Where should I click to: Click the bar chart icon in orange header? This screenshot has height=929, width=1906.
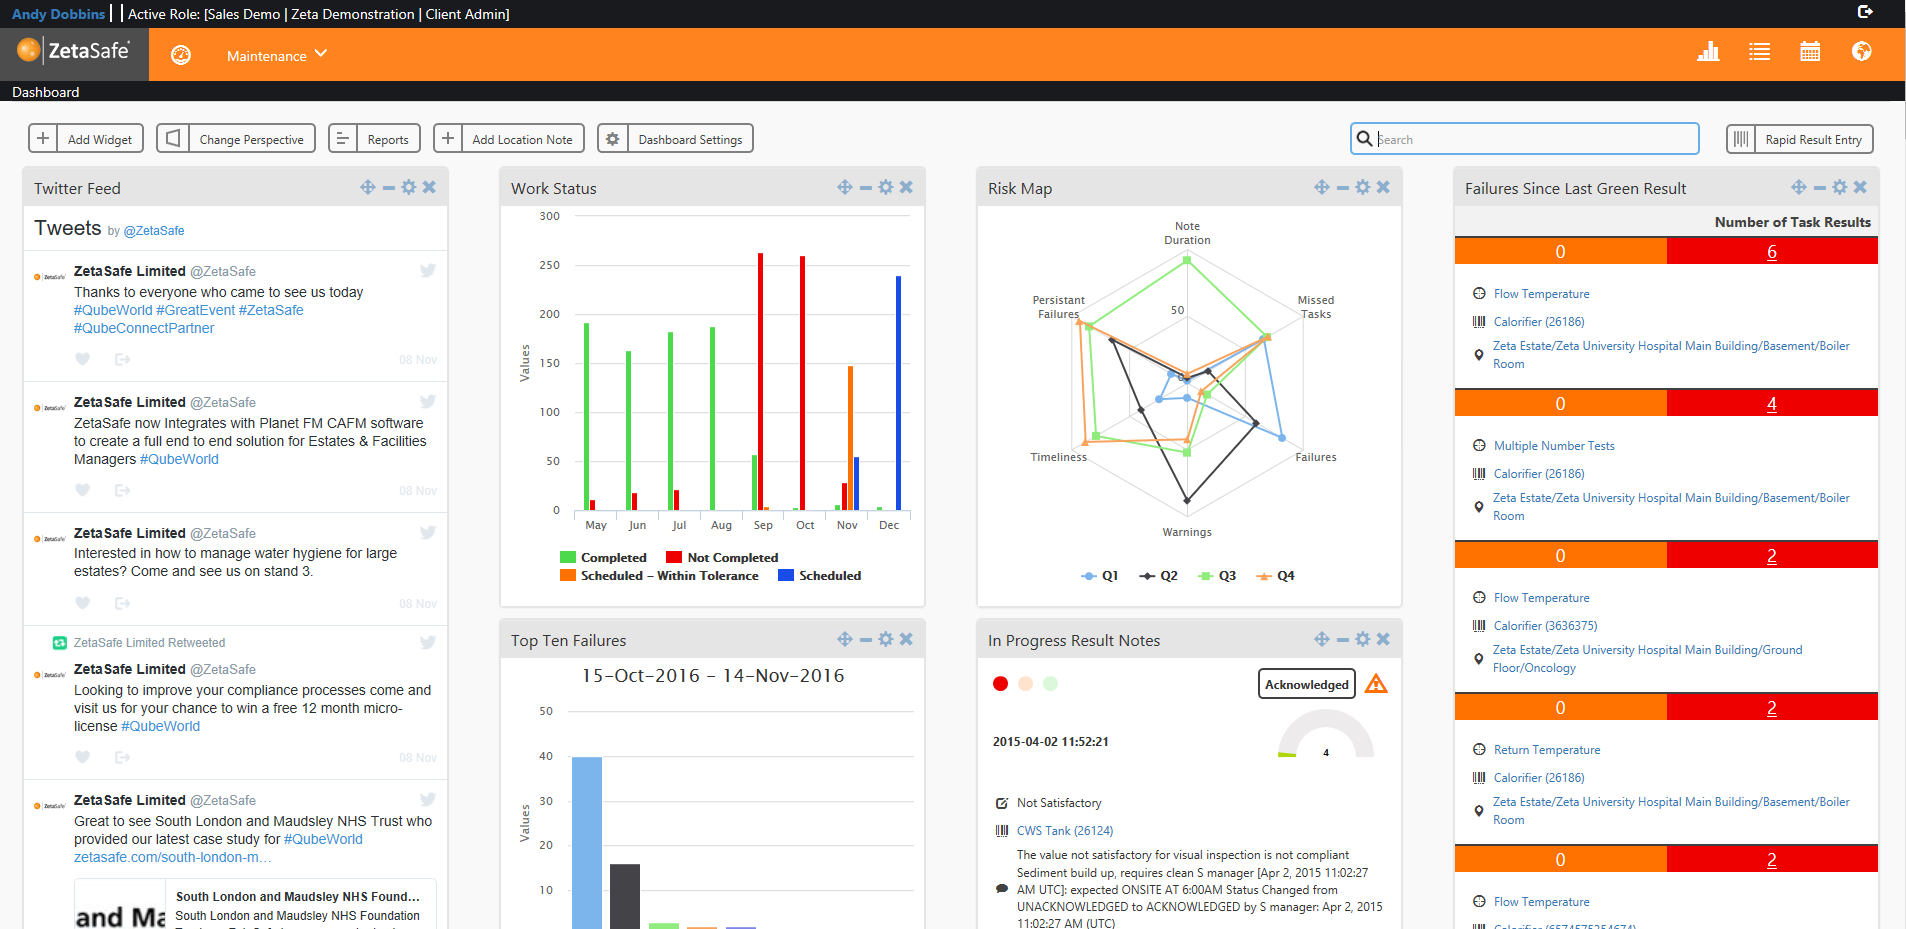[1708, 52]
